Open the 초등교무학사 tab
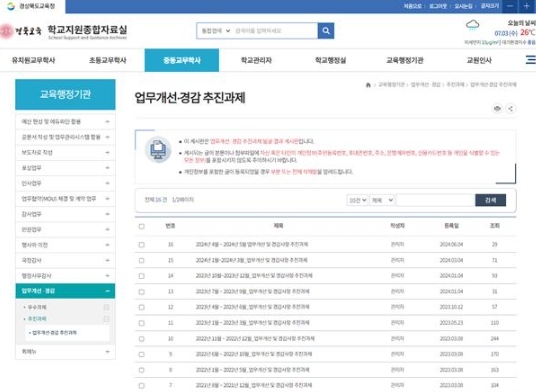 (108, 60)
